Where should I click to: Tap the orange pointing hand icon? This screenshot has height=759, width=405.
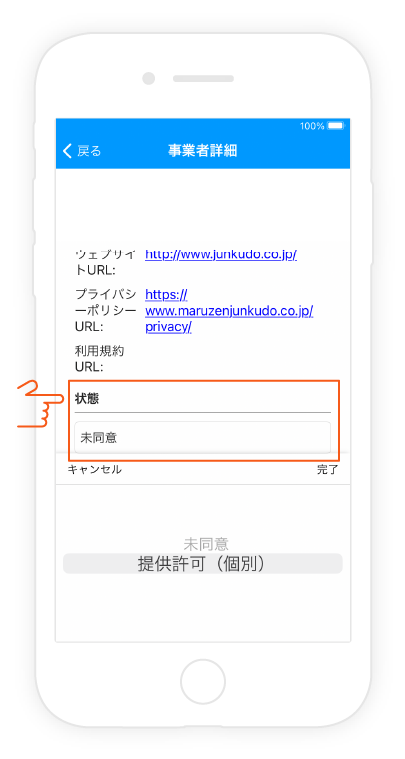click(42, 404)
